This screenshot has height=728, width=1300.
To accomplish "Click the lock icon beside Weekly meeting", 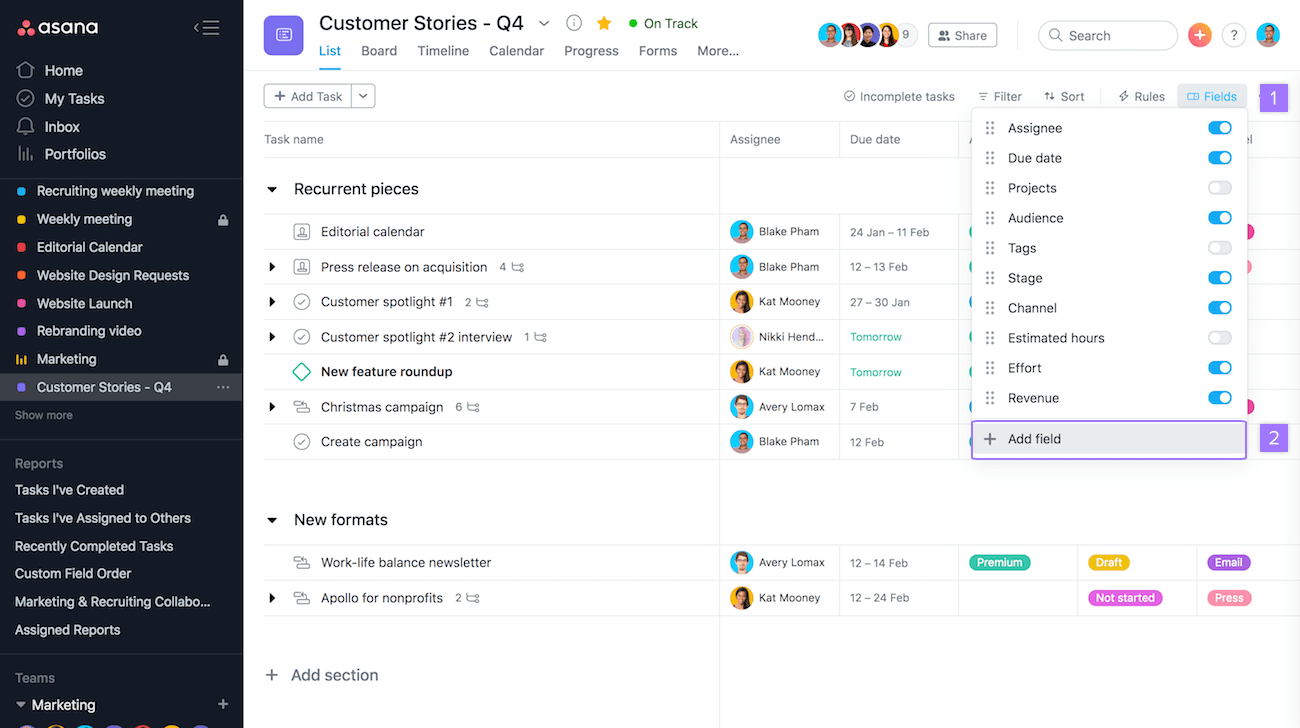I will click(x=223, y=220).
